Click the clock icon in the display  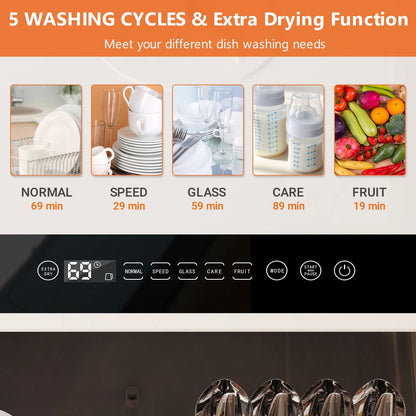point(97,265)
